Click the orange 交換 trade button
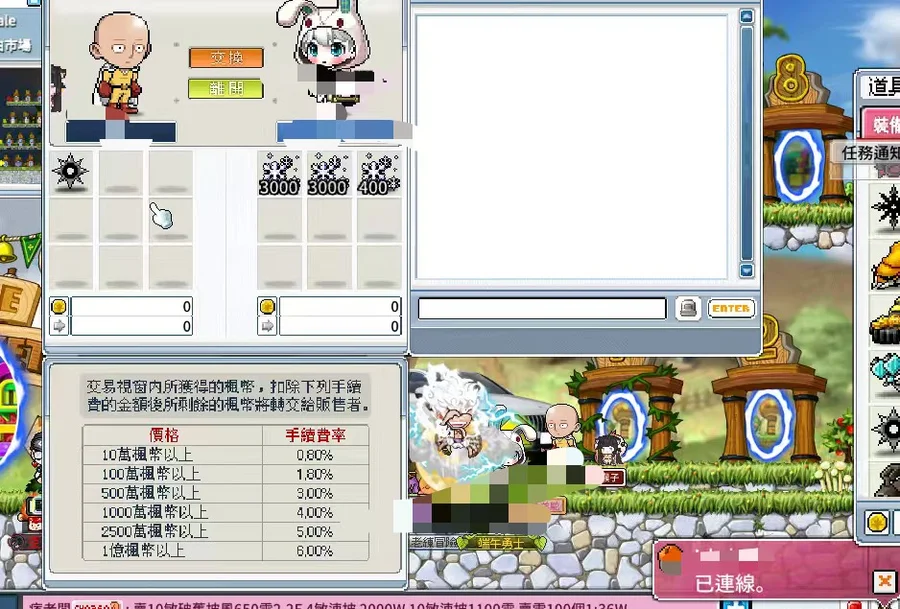The height and width of the screenshot is (609, 900). pyautogui.click(x=226, y=57)
